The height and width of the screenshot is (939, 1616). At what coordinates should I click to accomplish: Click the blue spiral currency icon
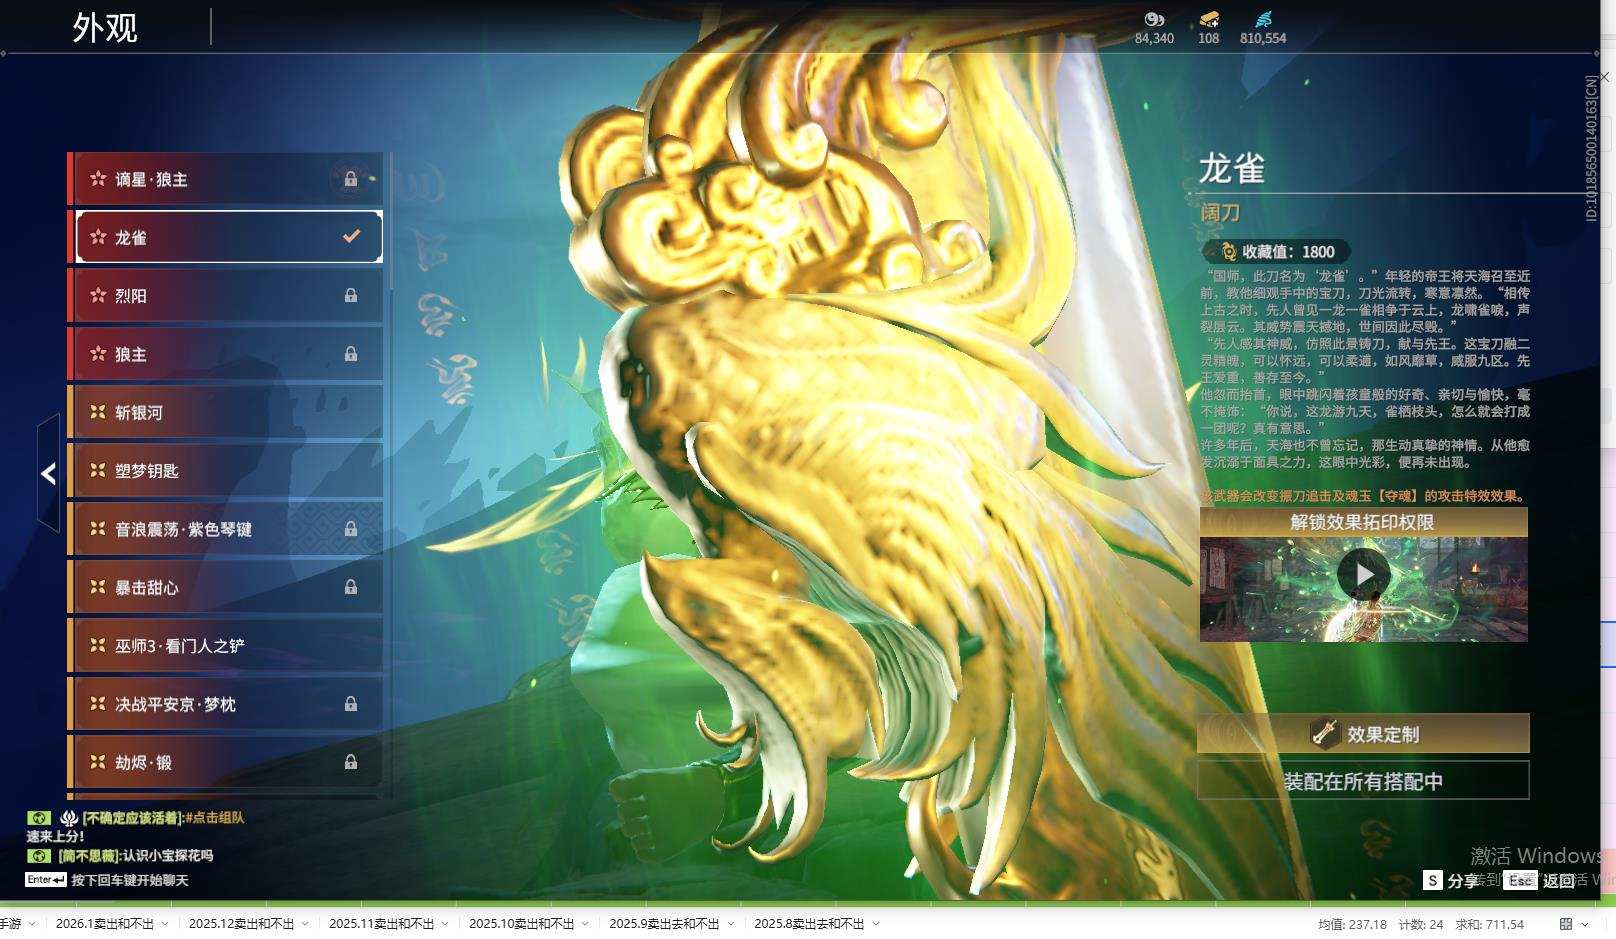pos(1263,17)
